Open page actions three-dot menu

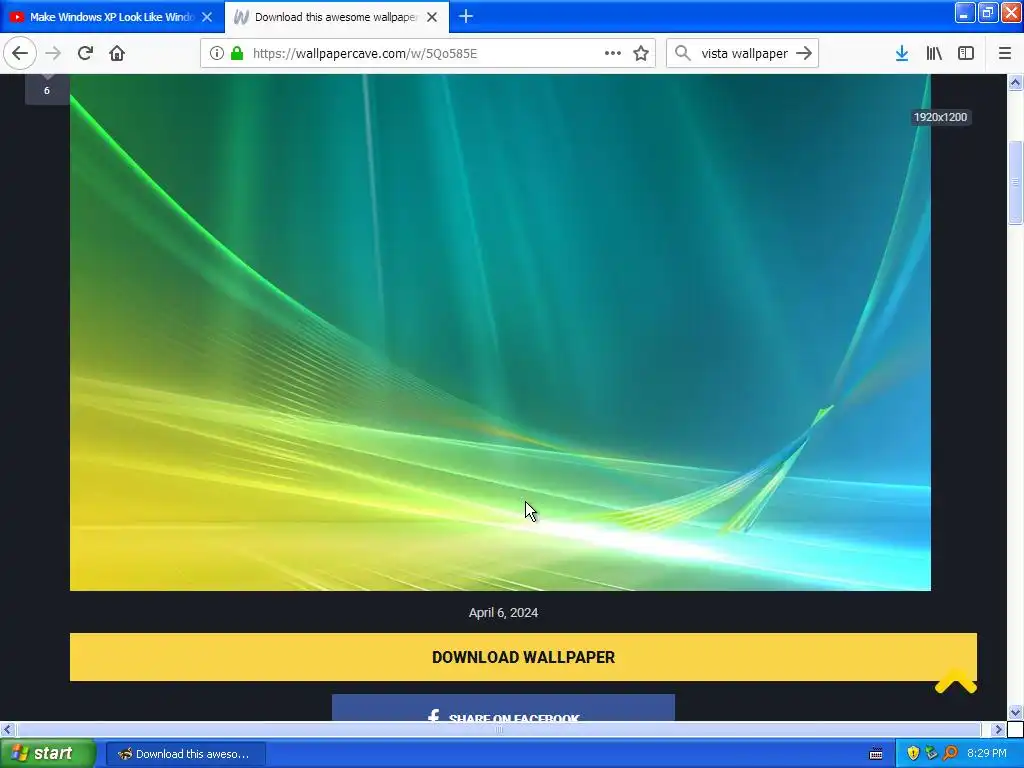pos(613,54)
